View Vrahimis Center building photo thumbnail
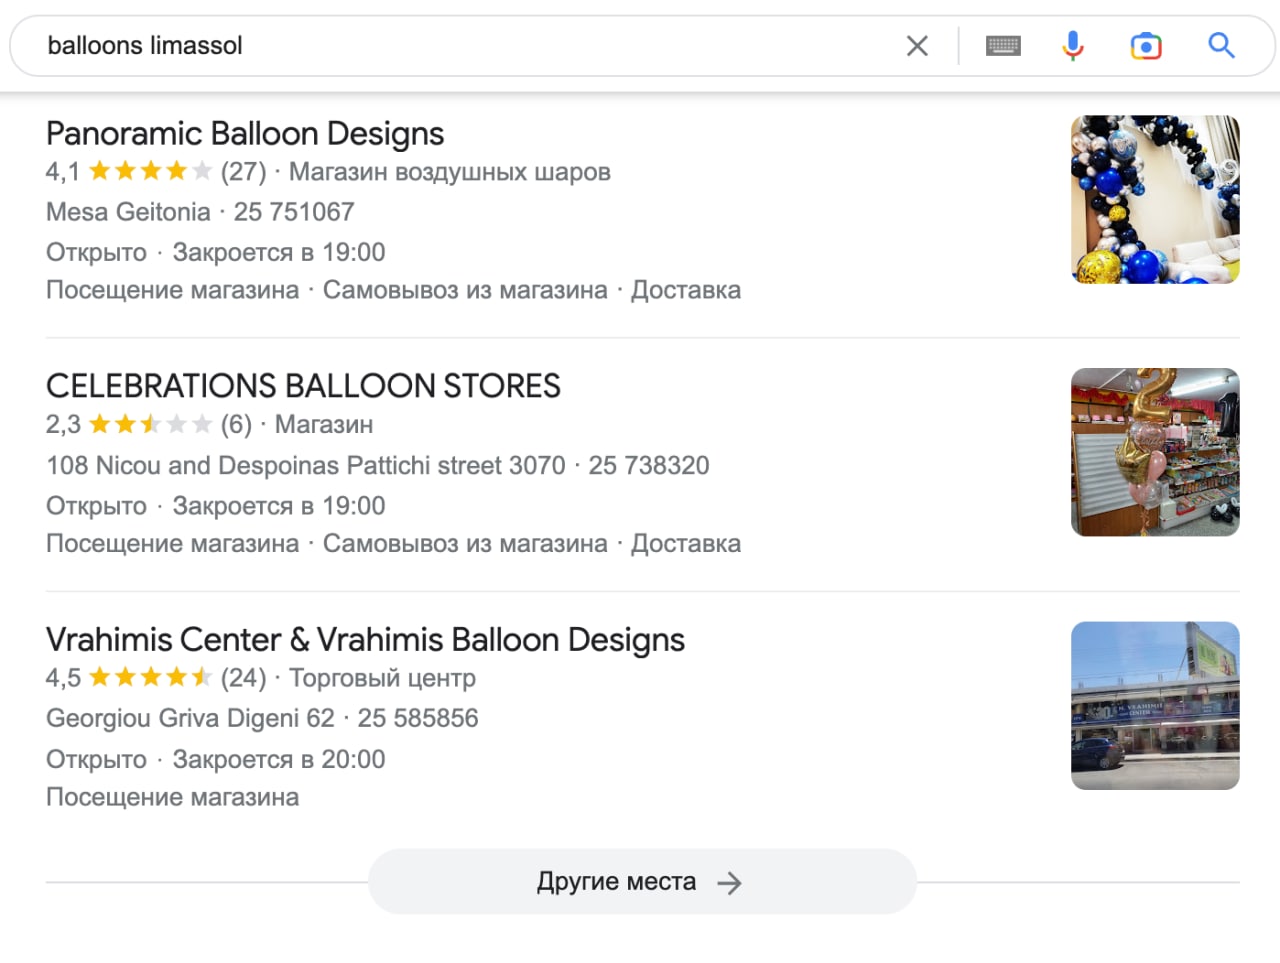1280x963 pixels. pos(1155,706)
